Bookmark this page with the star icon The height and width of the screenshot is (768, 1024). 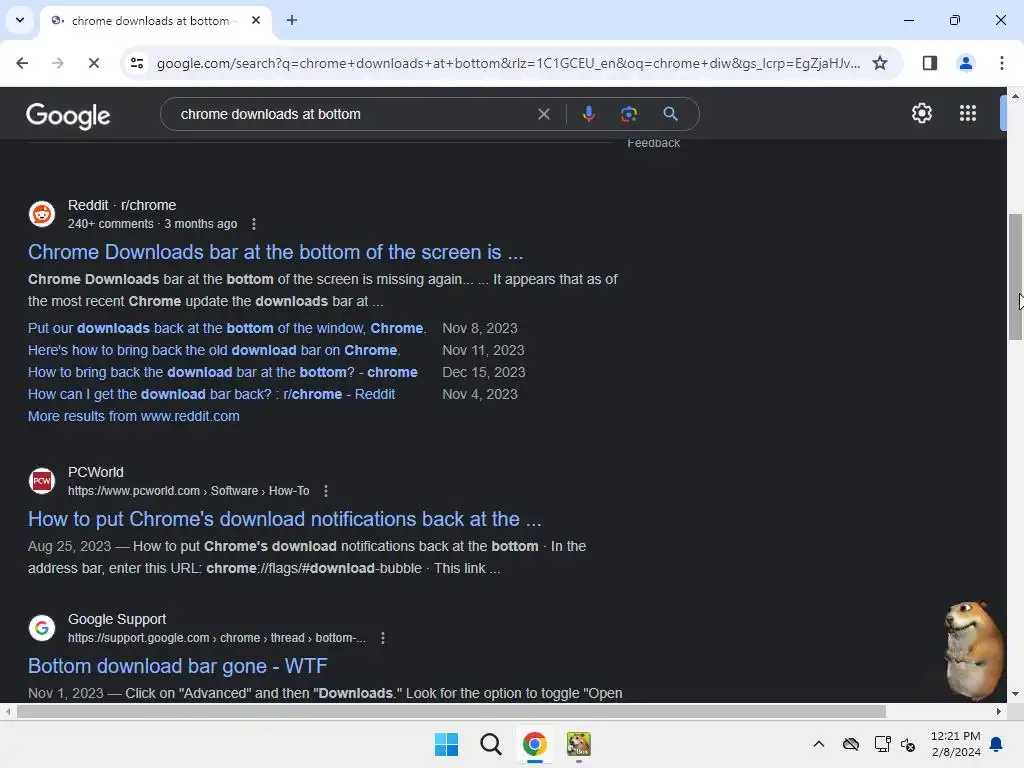[880, 63]
